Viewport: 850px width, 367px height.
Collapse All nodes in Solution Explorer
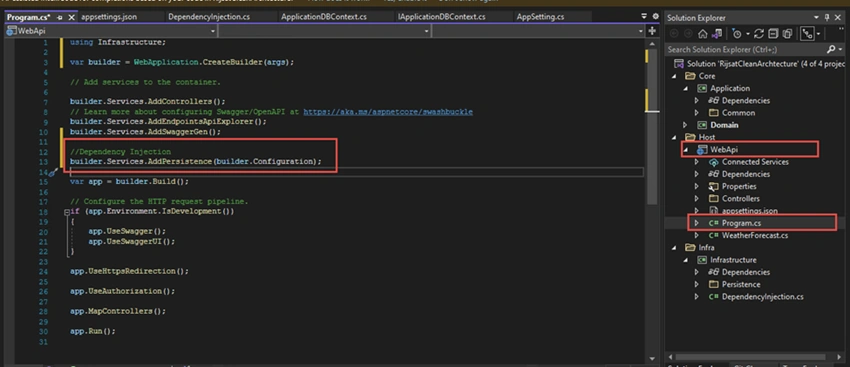[773, 34]
